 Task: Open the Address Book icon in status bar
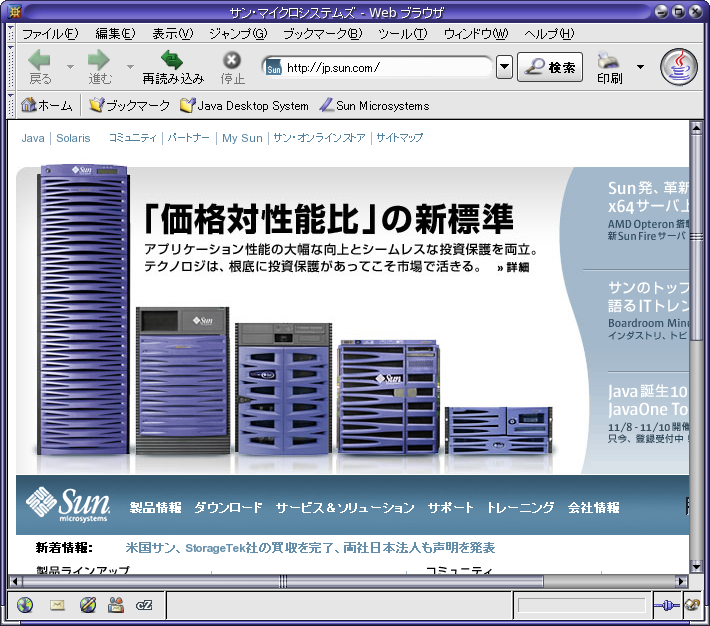(116, 605)
